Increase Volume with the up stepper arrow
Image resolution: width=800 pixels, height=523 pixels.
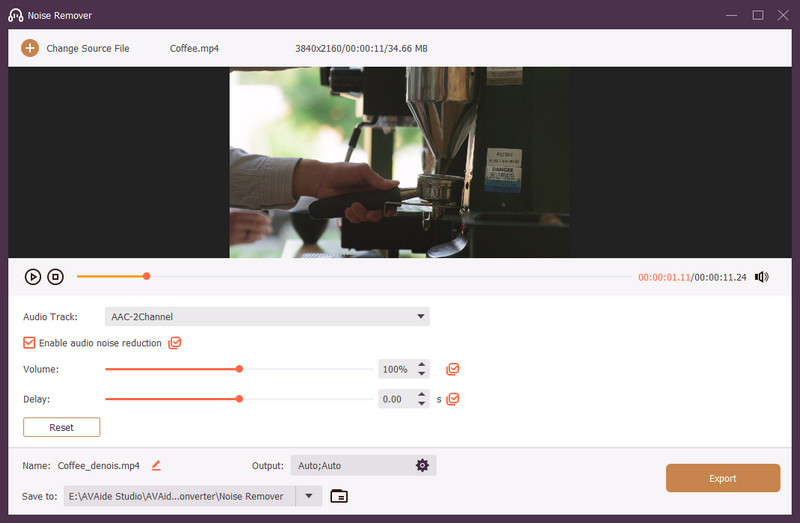point(421,364)
